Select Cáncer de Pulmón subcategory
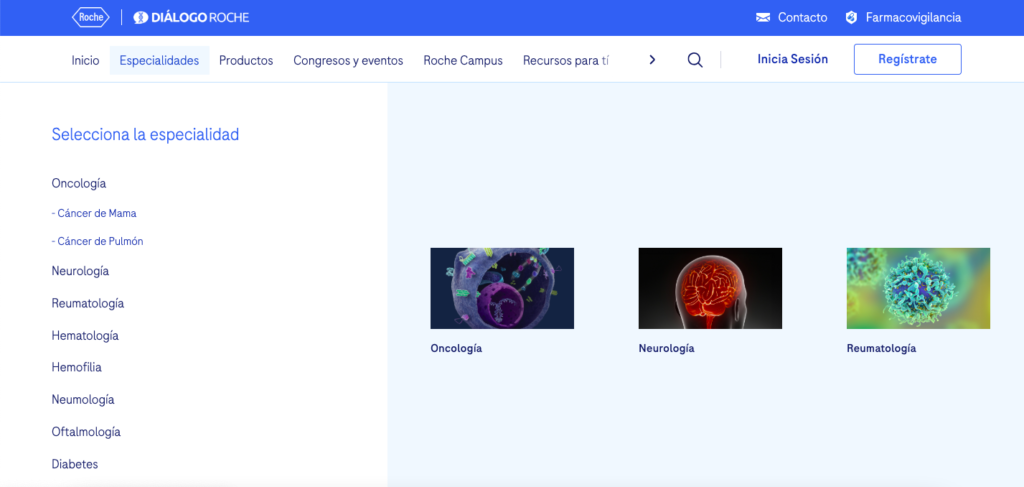Viewport: 1024px width, 487px height. tap(99, 241)
